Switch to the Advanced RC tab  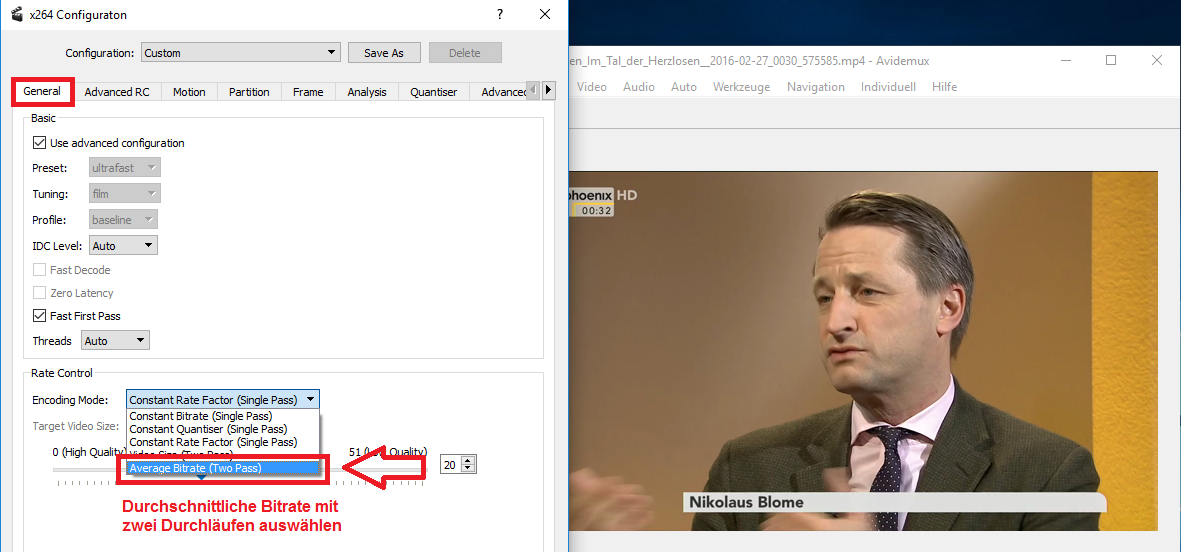117,92
